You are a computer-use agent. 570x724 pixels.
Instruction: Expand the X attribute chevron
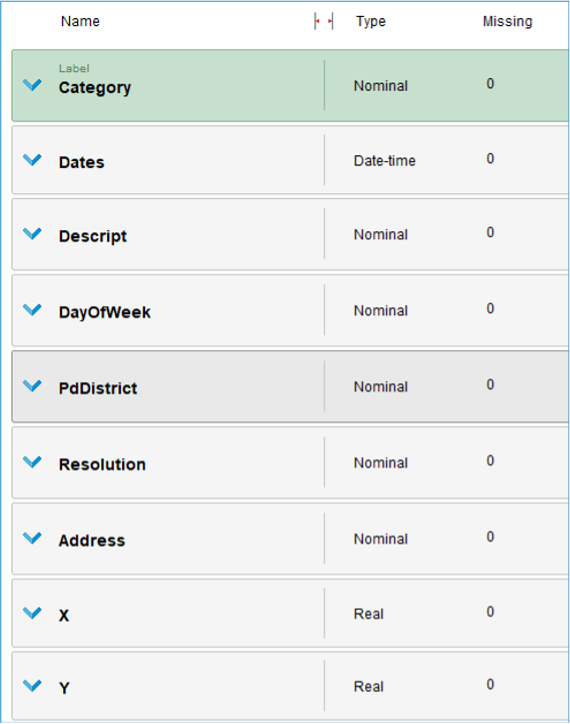[32, 613]
